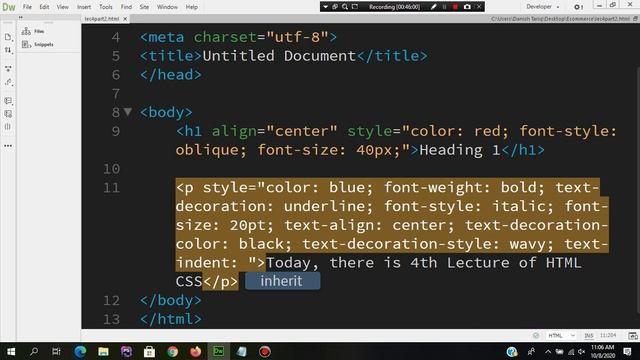Click Dreamweaver icon in taskbar
The height and width of the screenshot is (360, 640).
[218, 351]
